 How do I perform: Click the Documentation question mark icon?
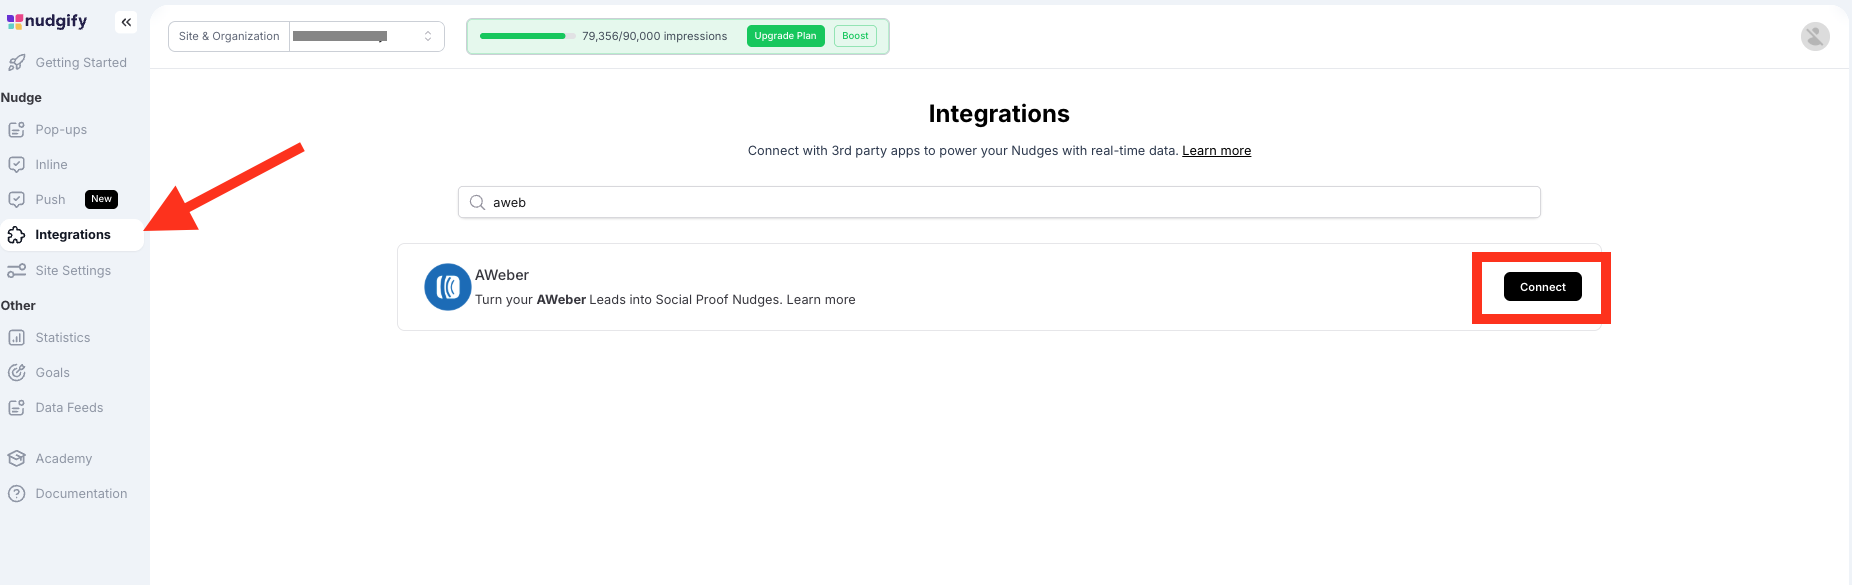[16, 494]
